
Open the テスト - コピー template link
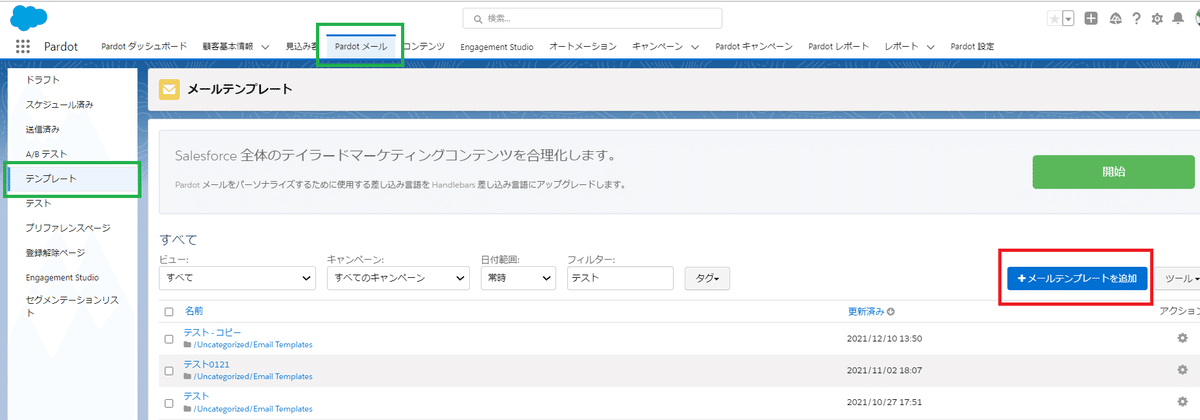coord(212,332)
